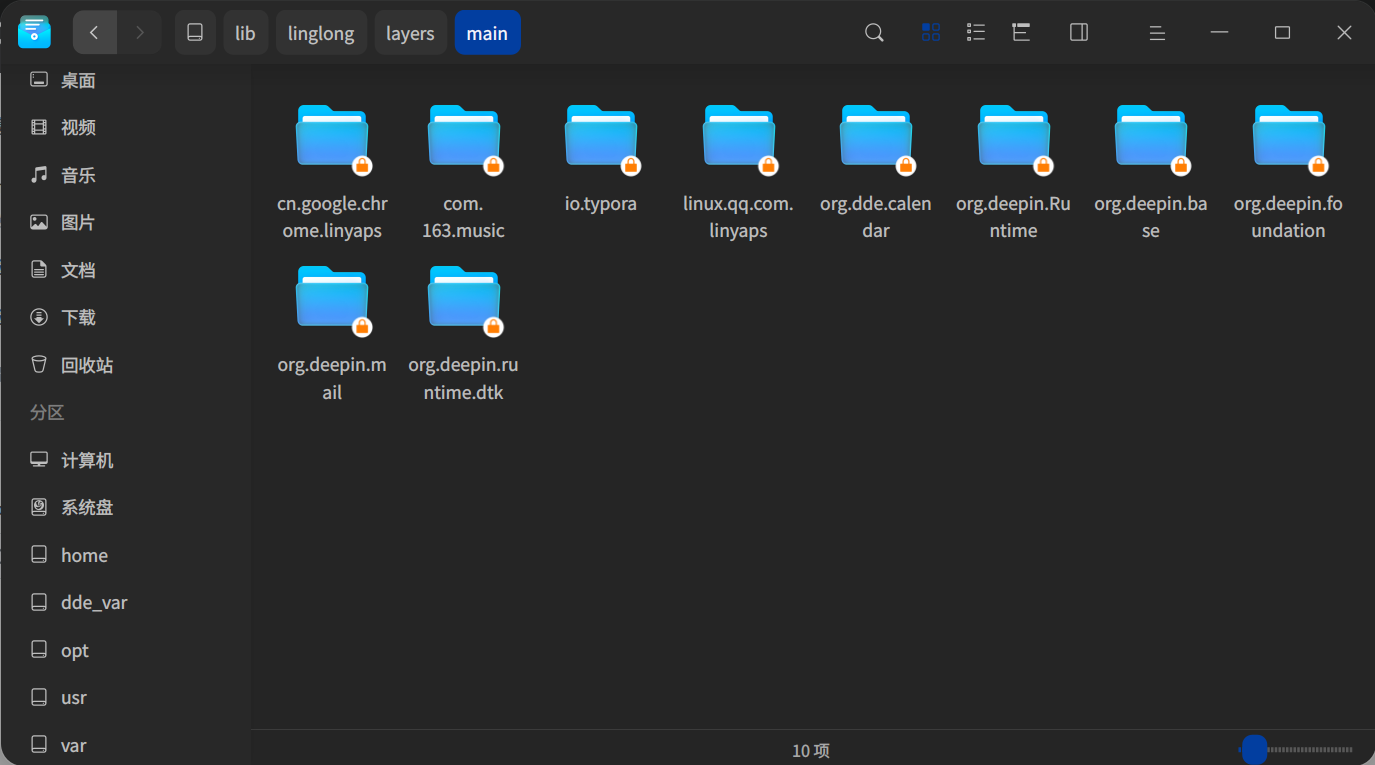Click the file manager app logo
Image resolution: width=1375 pixels, height=765 pixels.
coord(34,32)
